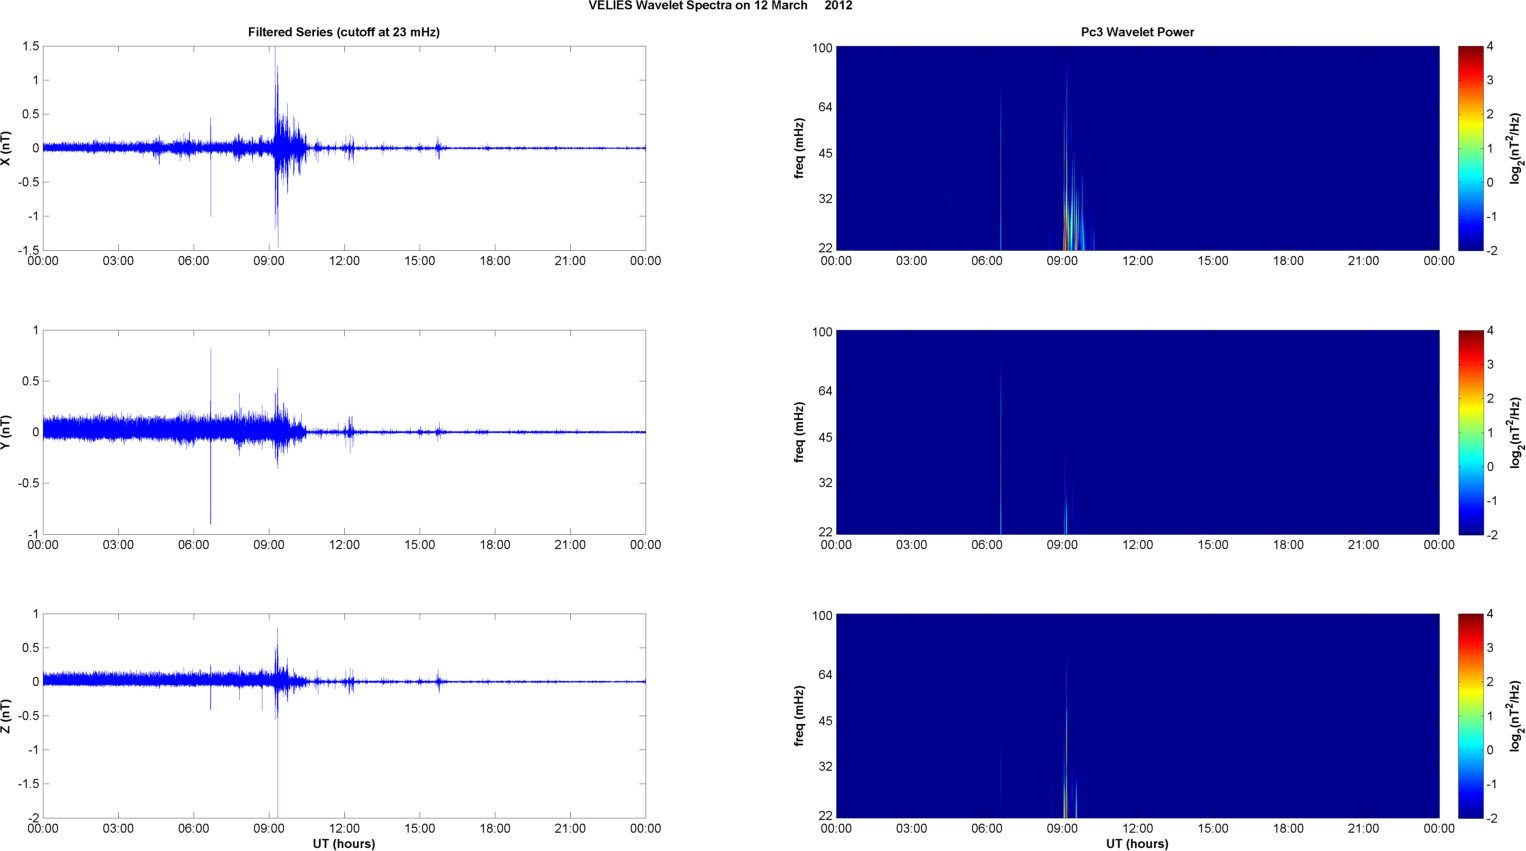Click the '03:00' tick under the X wavelet spectrum
The width and height of the screenshot is (1526, 851).
[911, 261]
